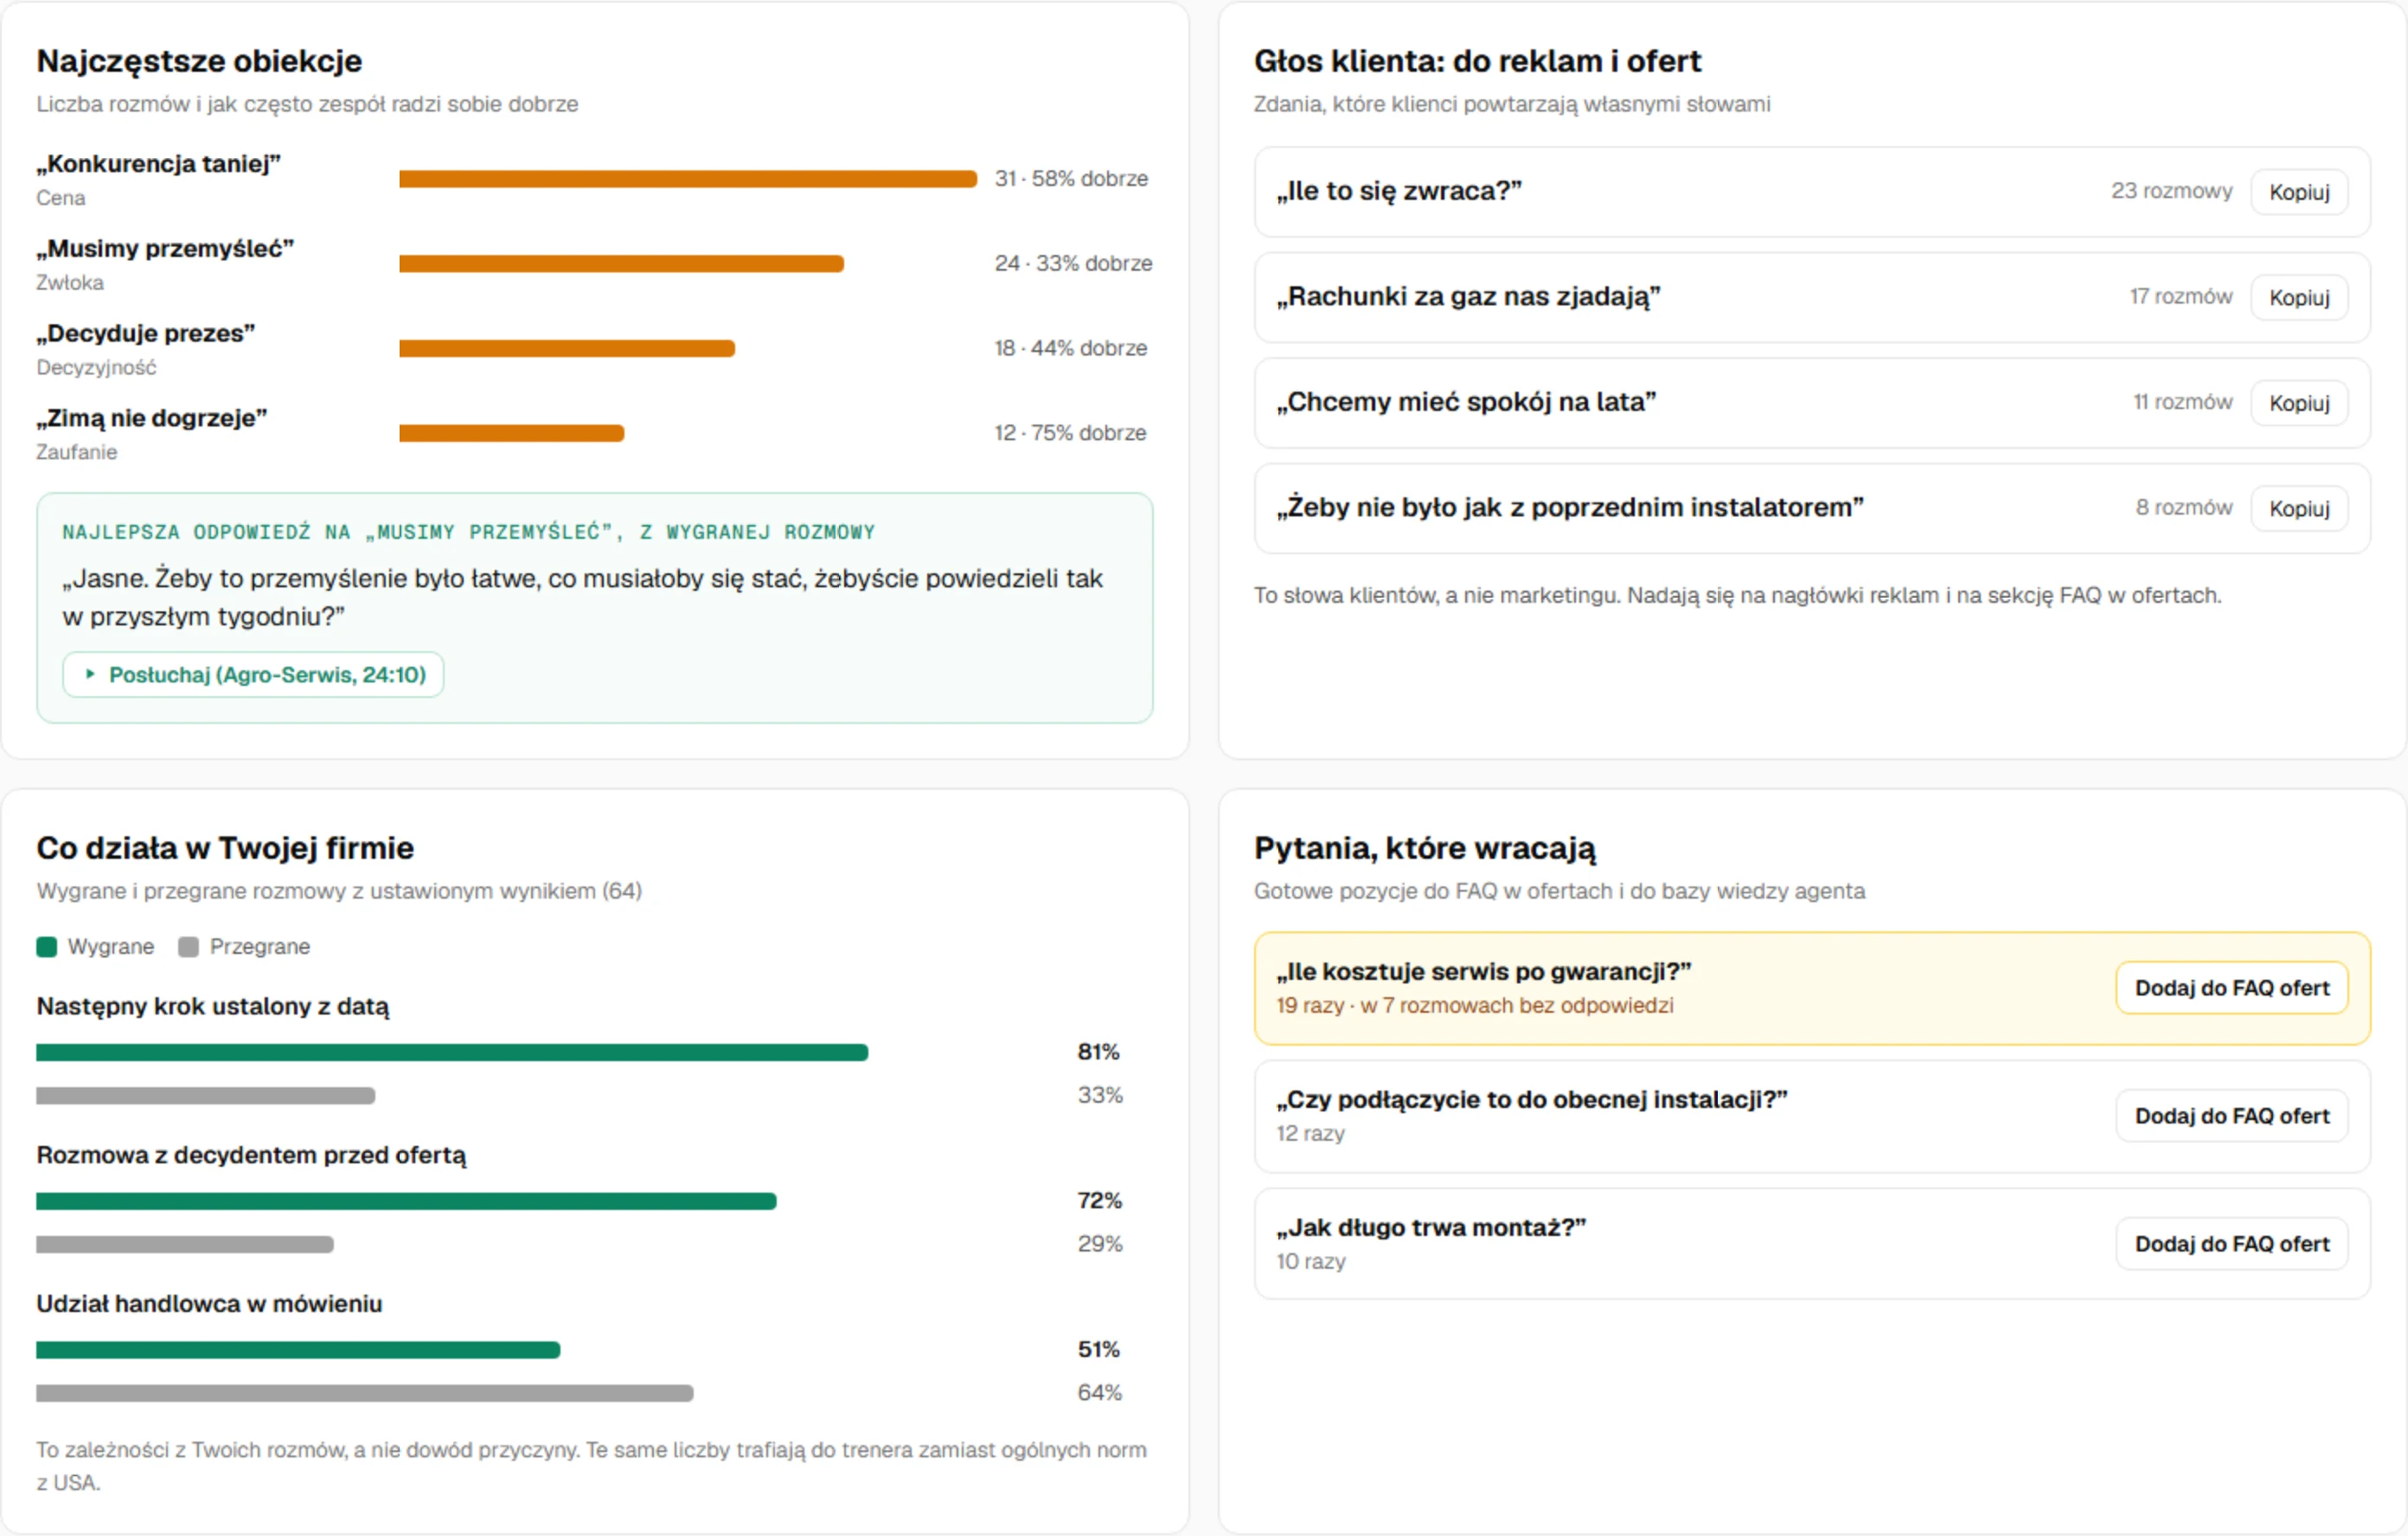Click the „24 · 33% dobrze” value

tap(1073, 264)
